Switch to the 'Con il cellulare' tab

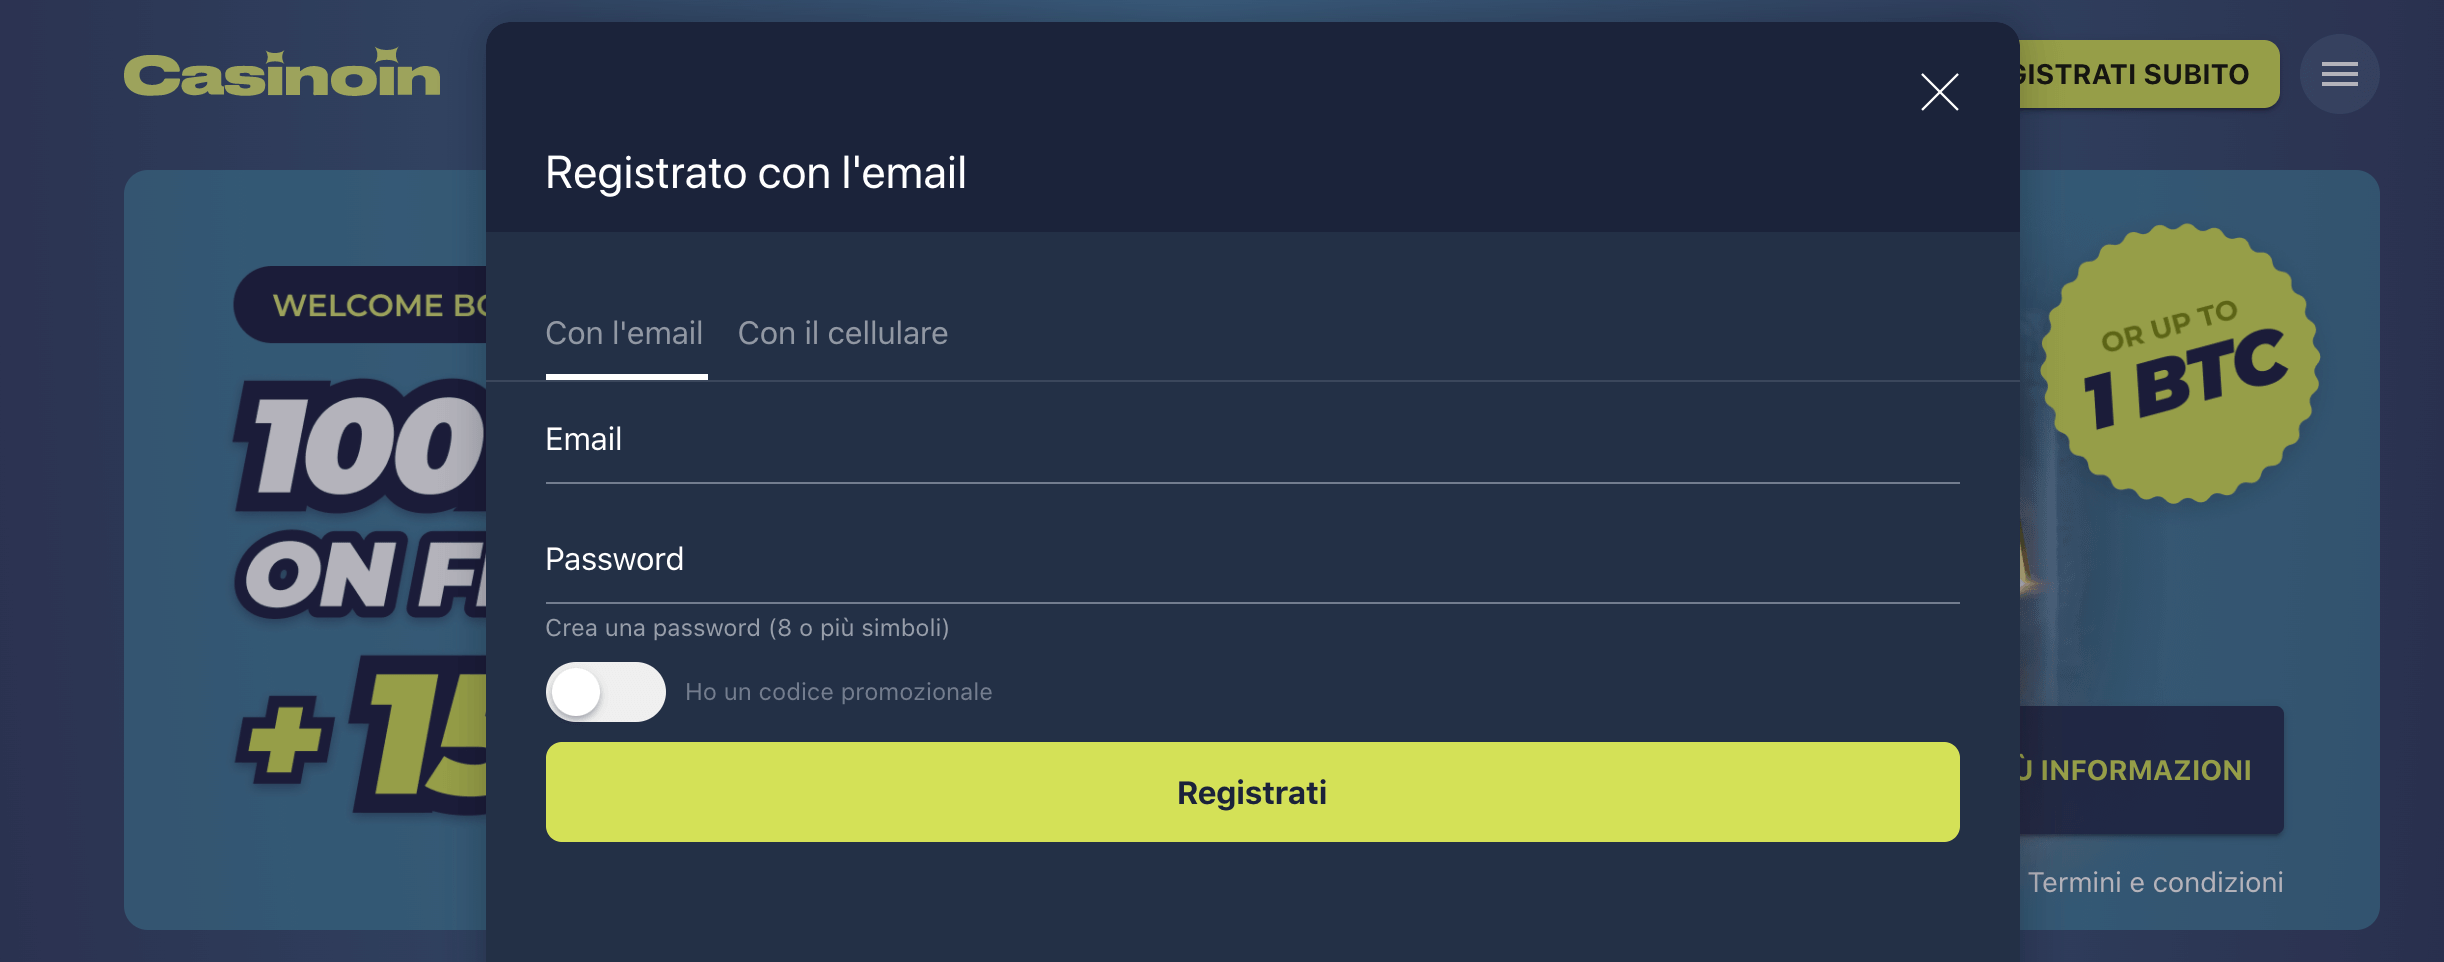(843, 333)
